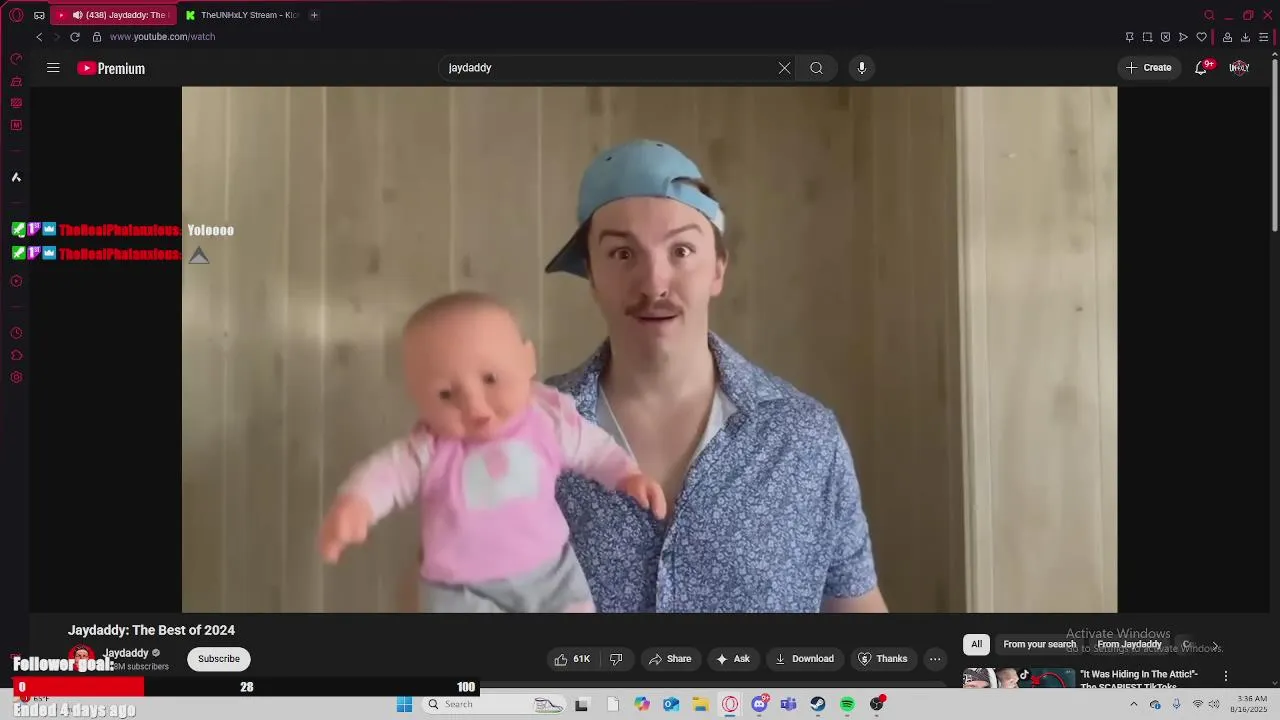The image size is (1280, 720).
Task: Open options for Scariest TikToks video
Action: coord(1226,676)
